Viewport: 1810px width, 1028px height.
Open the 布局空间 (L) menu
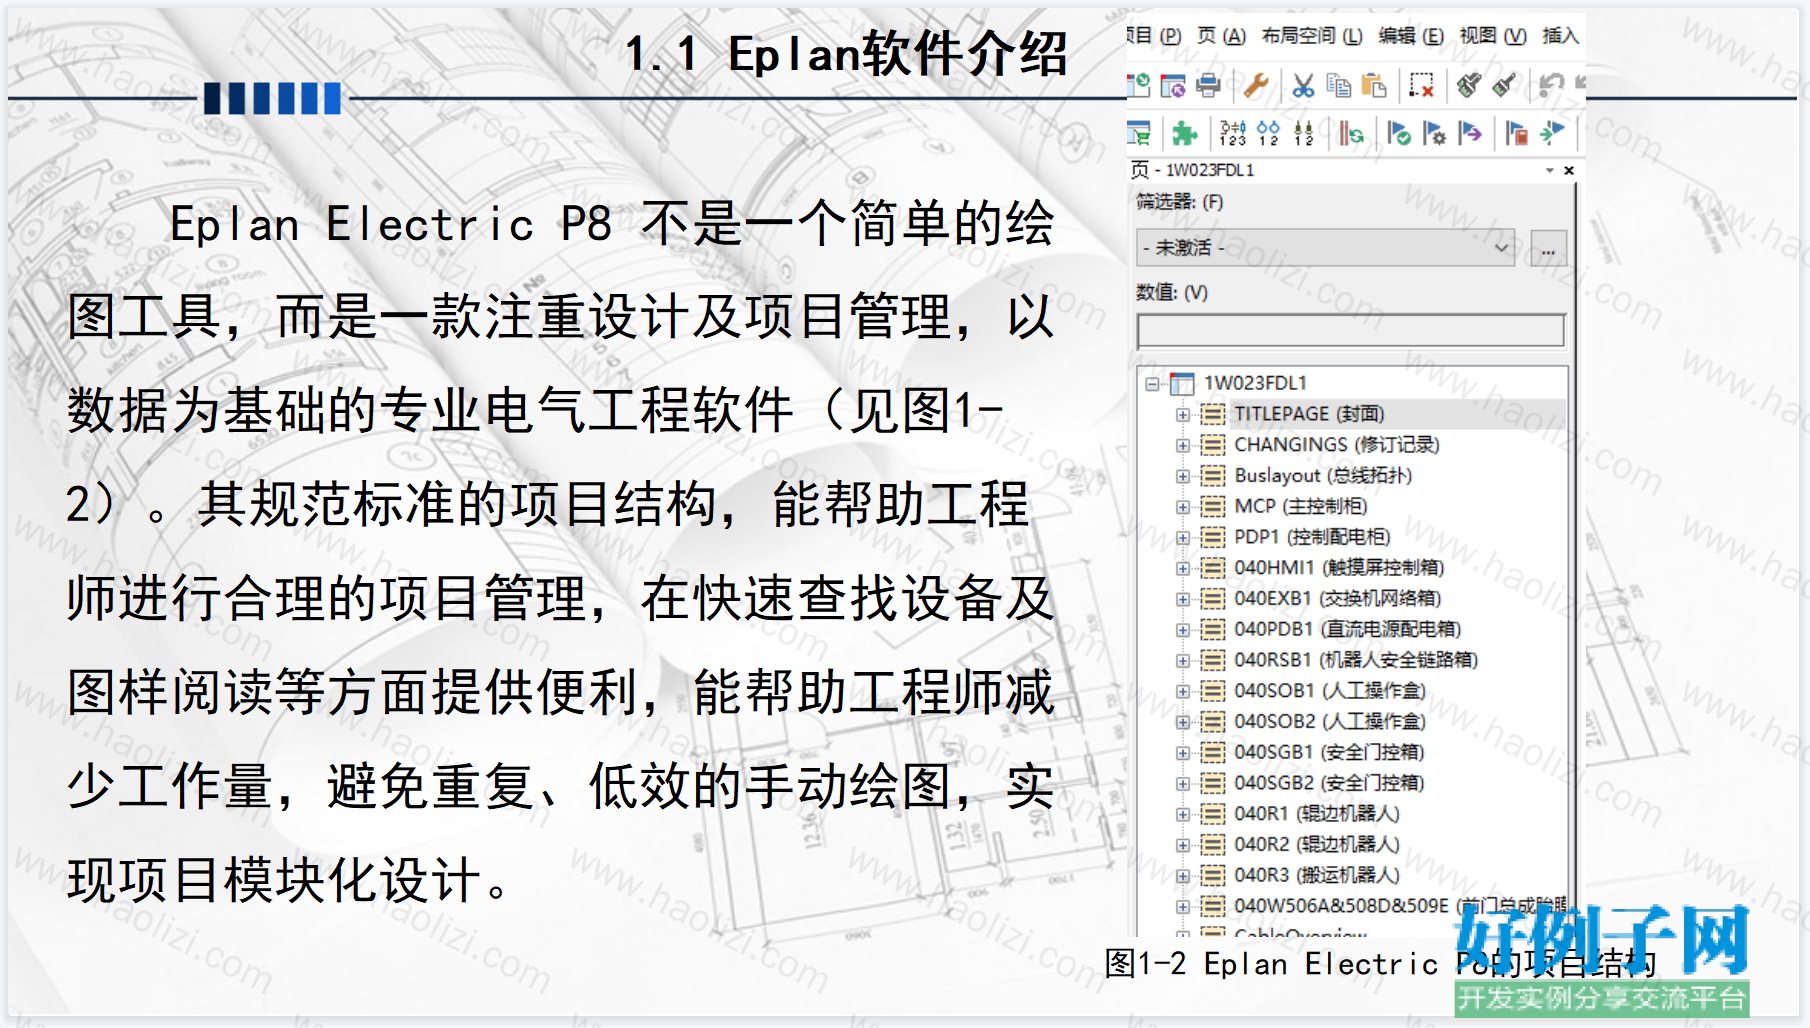[x=1312, y=36]
